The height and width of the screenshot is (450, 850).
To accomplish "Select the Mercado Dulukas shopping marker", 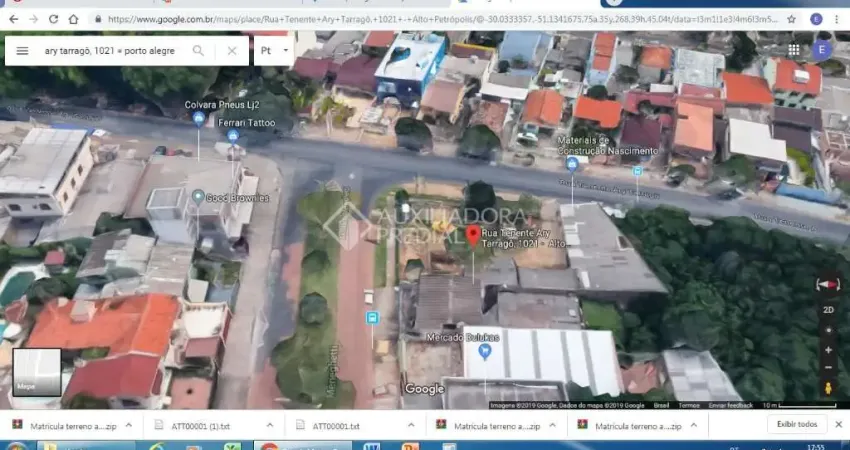I will pos(485,352).
